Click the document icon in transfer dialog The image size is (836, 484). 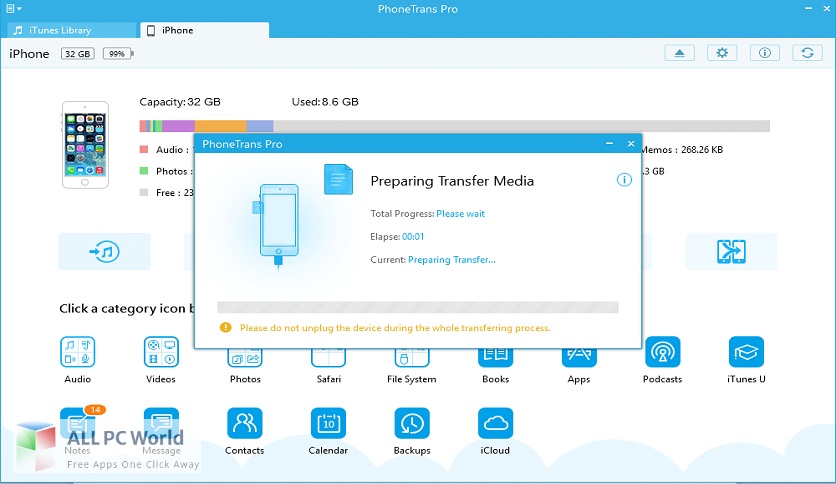[339, 179]
